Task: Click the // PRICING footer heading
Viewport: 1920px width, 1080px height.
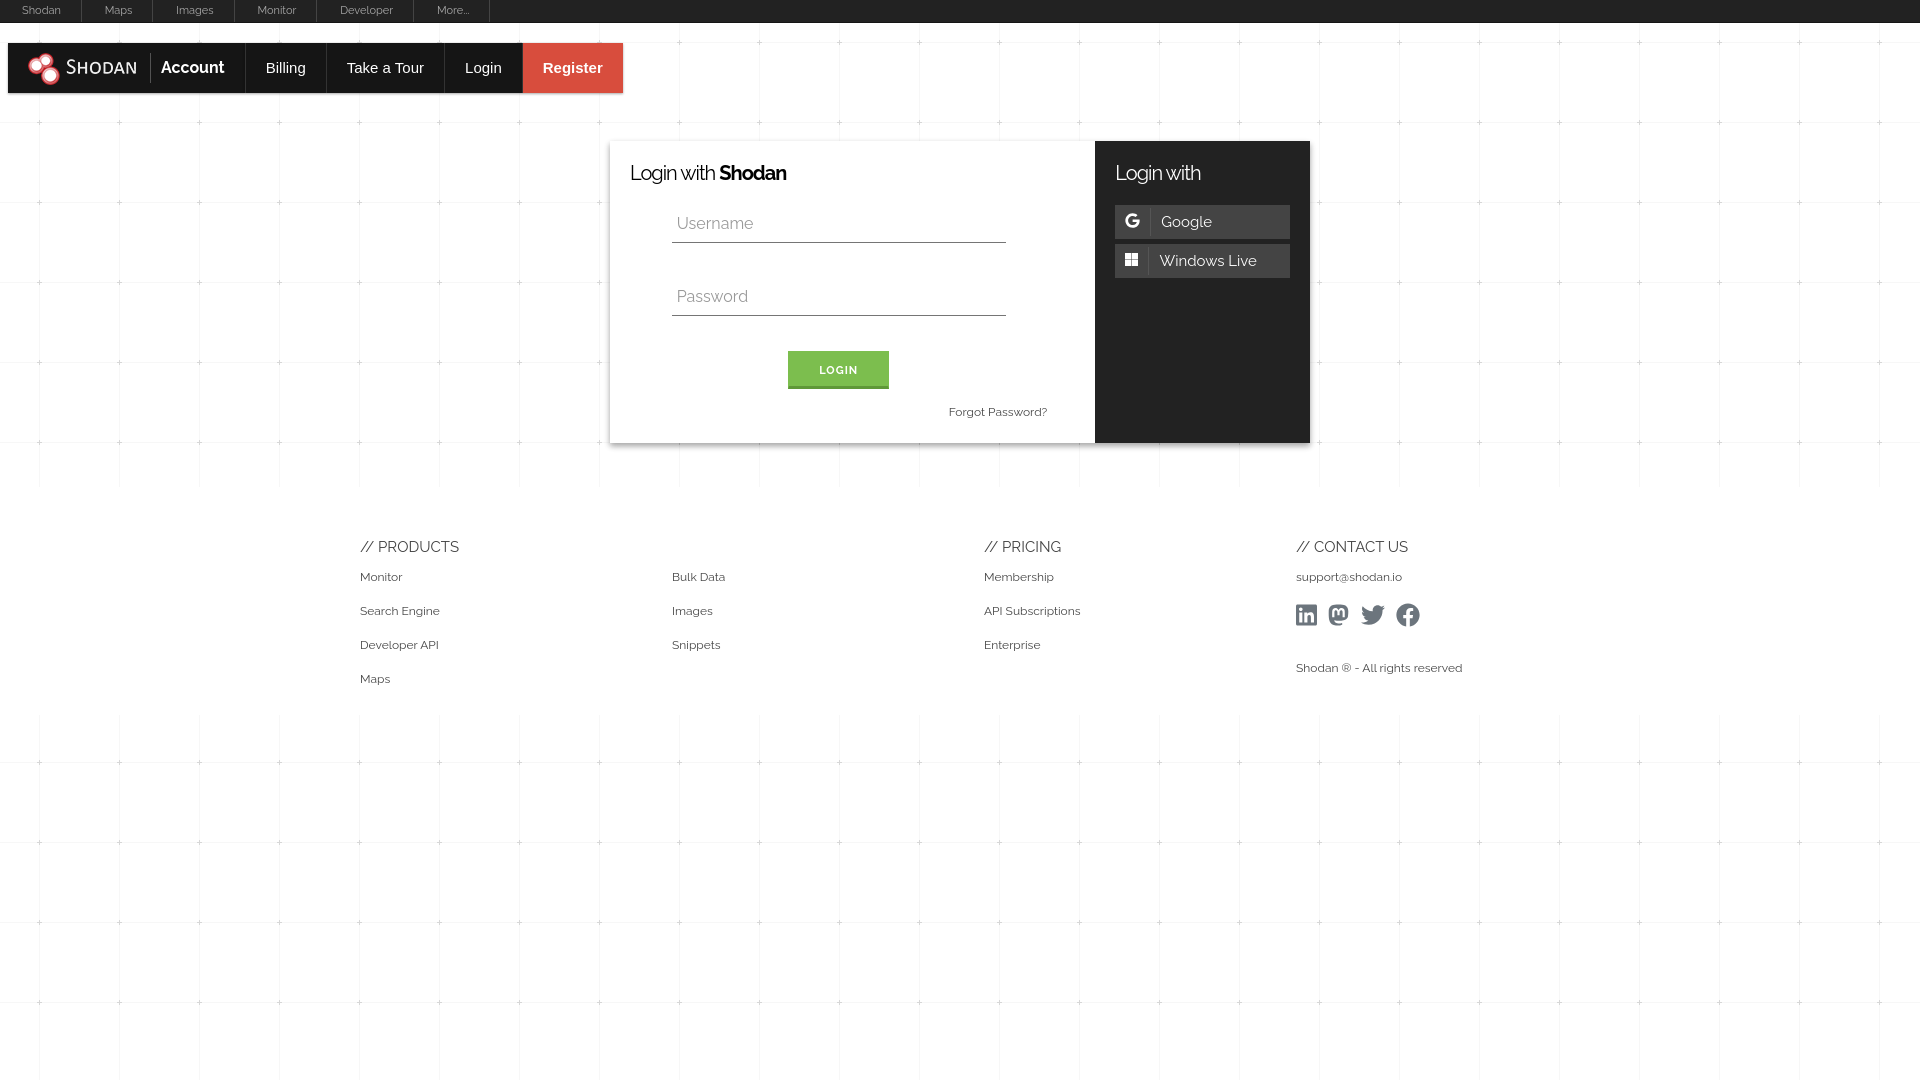Action: tap(1022, 547)
